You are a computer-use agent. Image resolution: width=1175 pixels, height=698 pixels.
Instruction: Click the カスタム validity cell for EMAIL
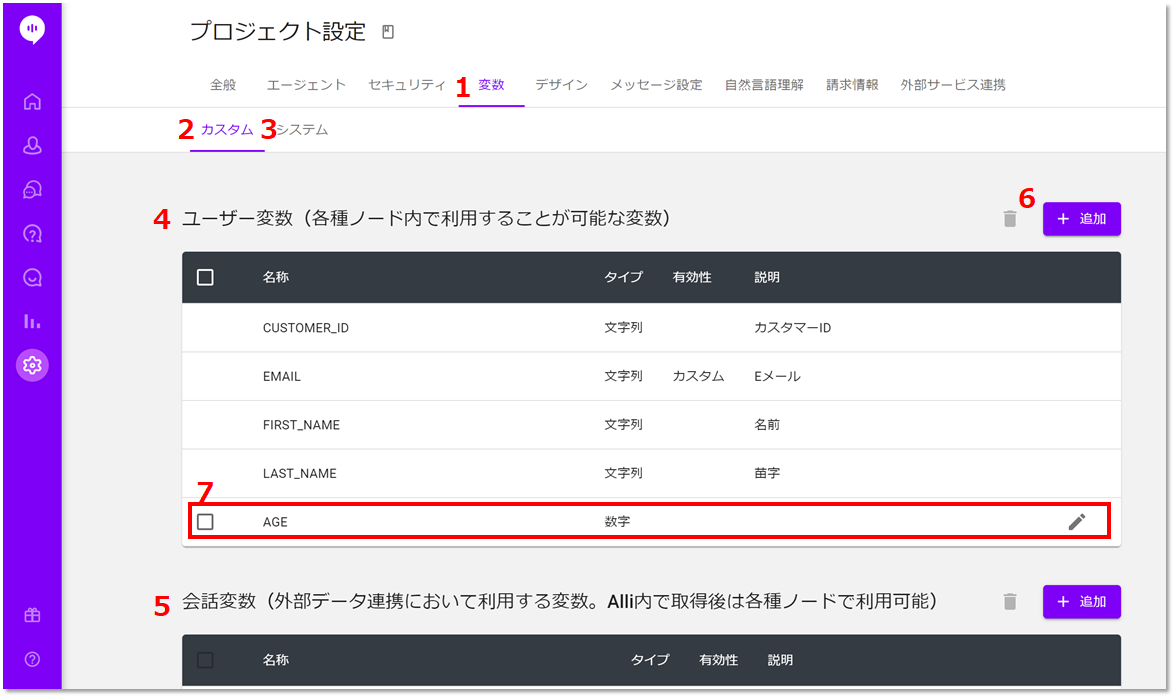698,376
